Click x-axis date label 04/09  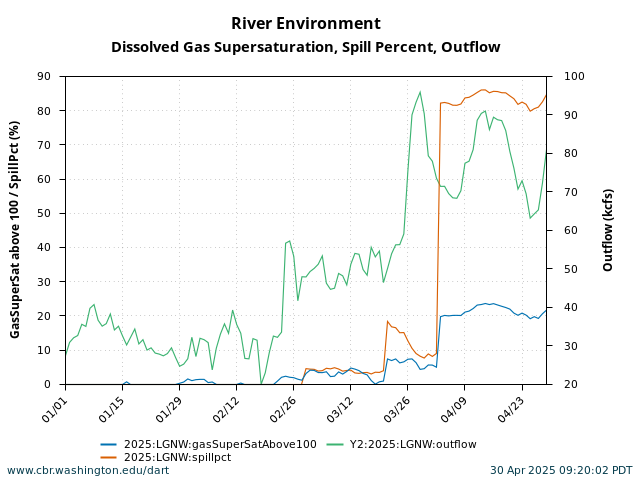pos(453,409)
